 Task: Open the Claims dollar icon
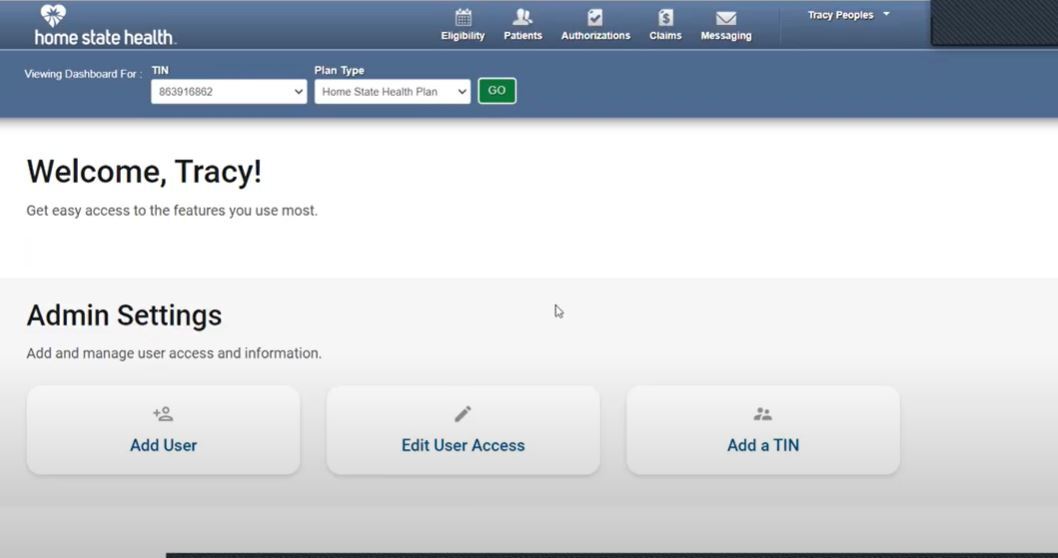coord(665,17)
